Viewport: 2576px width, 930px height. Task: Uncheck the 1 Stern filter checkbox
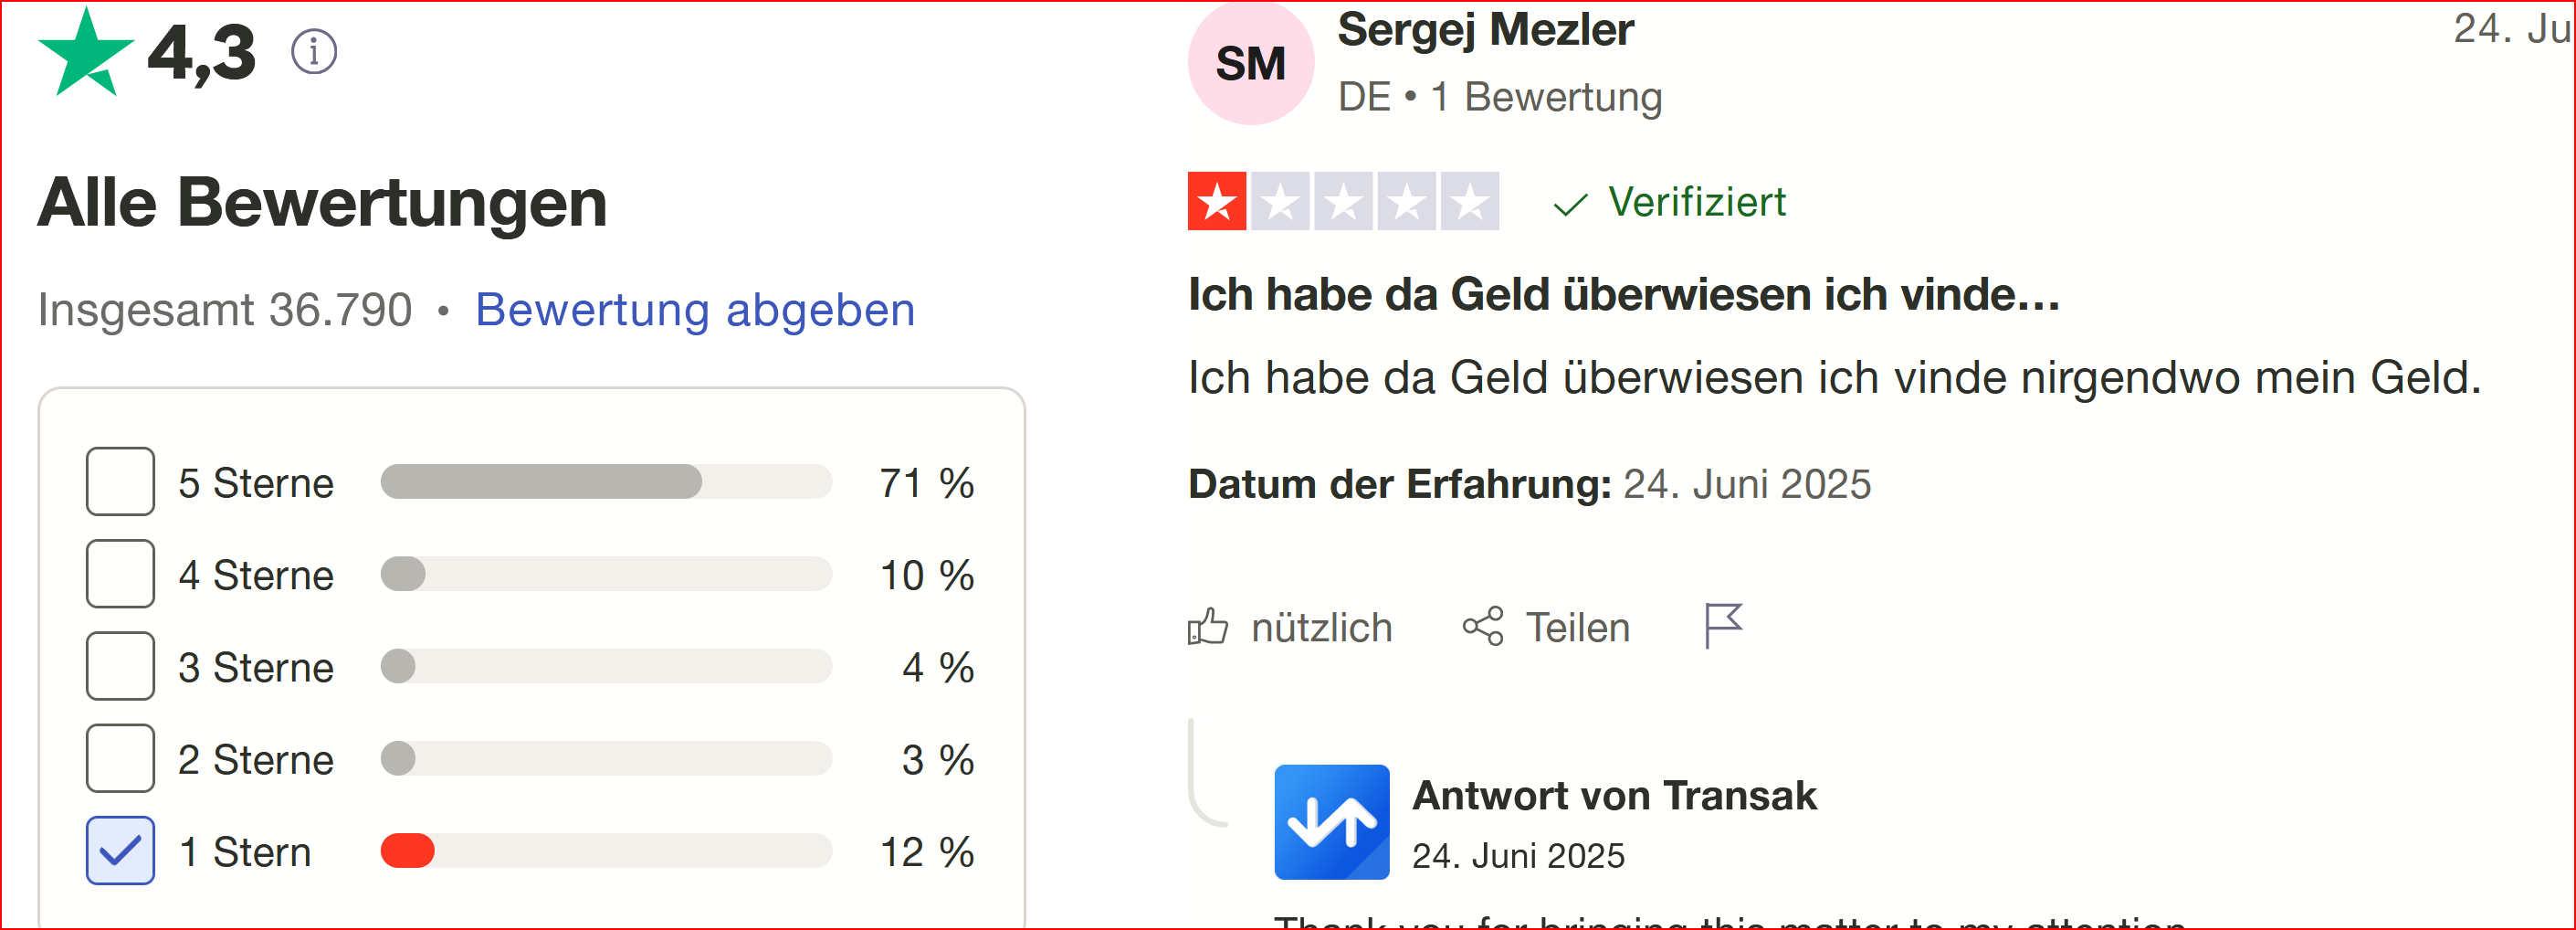click(120, 851)
